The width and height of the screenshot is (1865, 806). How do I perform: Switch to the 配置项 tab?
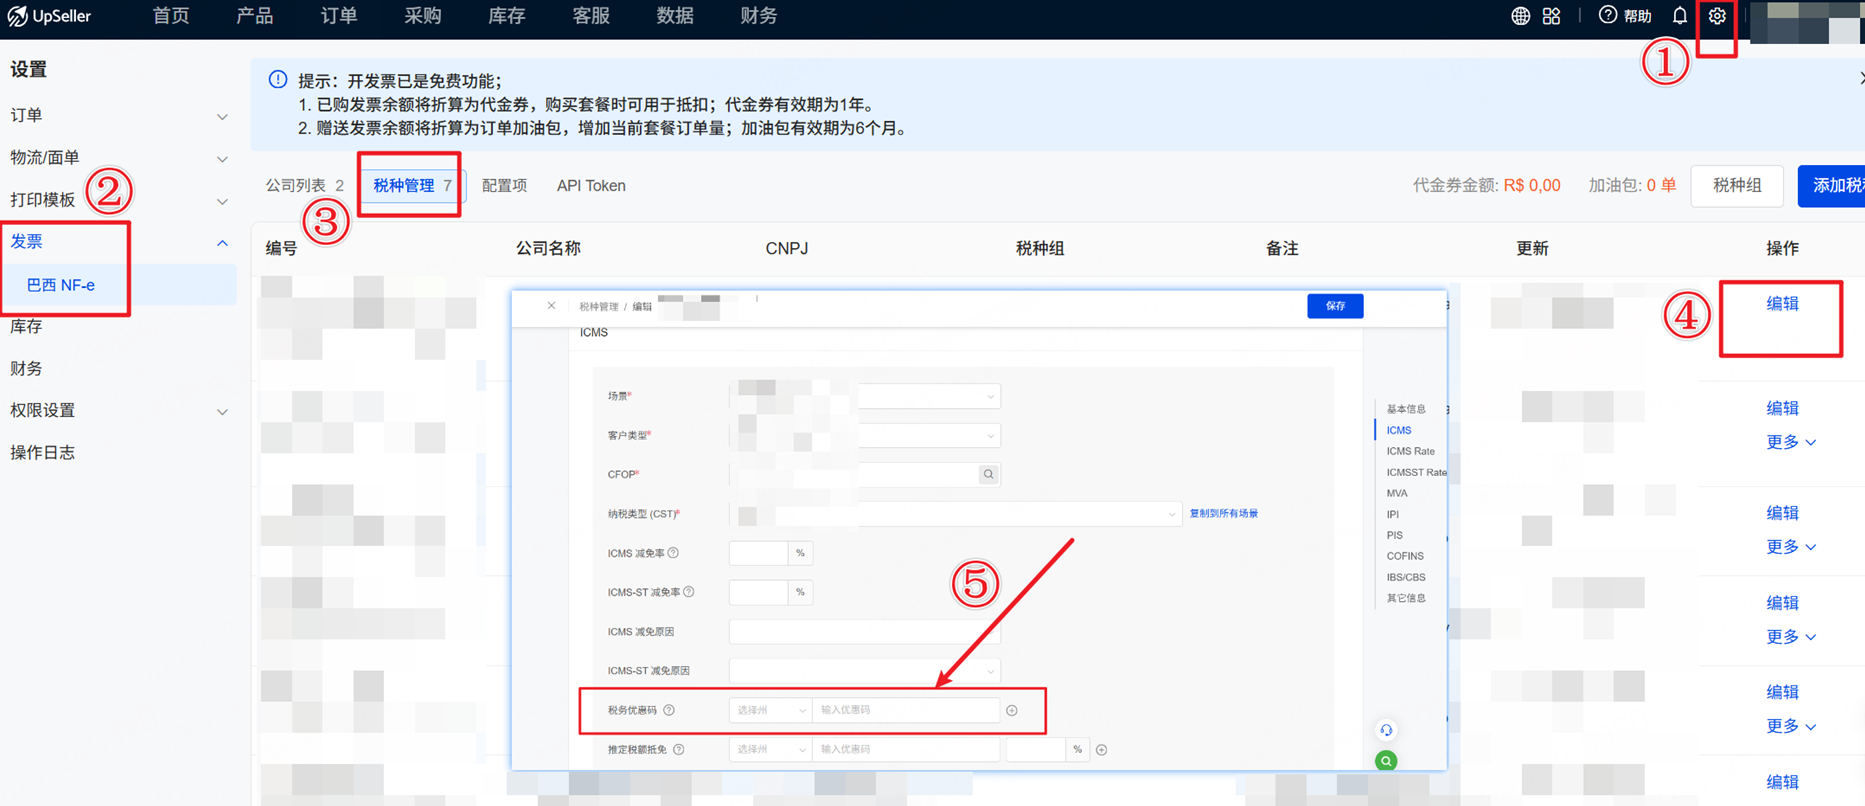pyautogui.click(x=504, y=186)
